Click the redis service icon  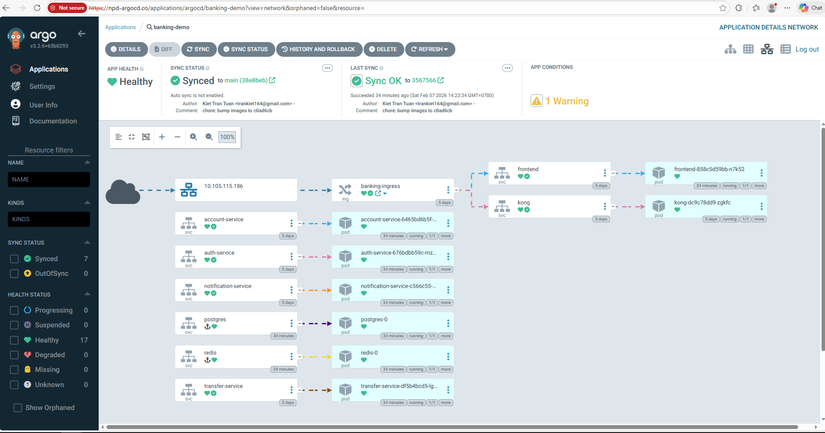coord(189,356)
